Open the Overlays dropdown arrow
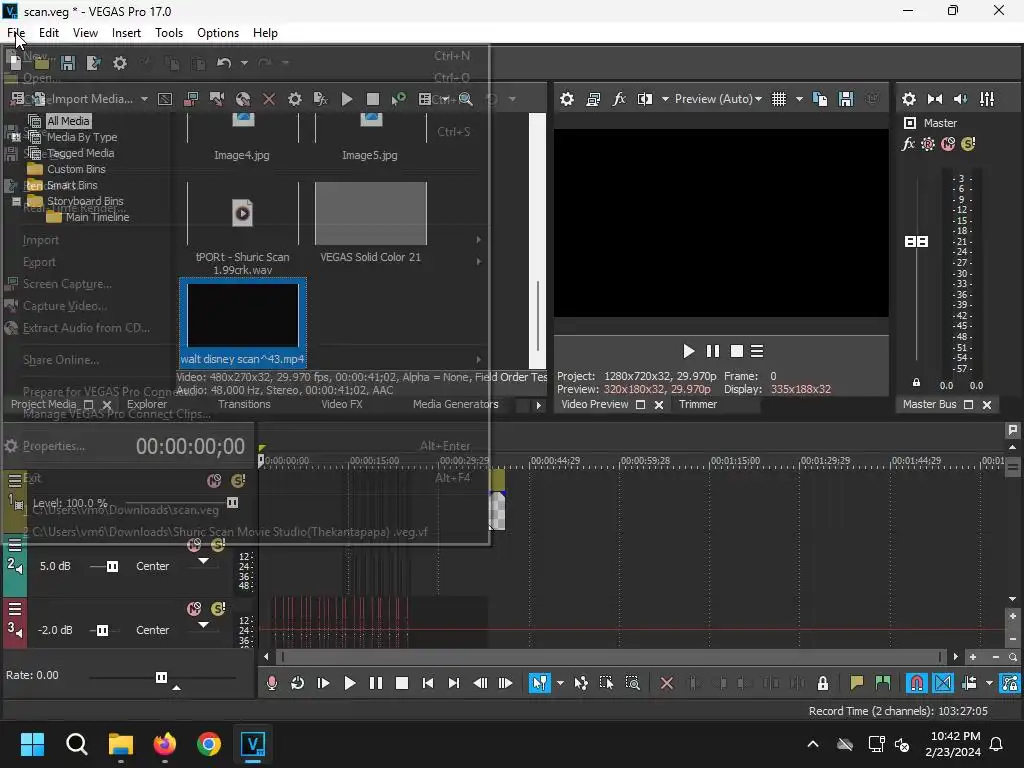This screenshot has width=1024, height=768. click(x=799, y=99)
